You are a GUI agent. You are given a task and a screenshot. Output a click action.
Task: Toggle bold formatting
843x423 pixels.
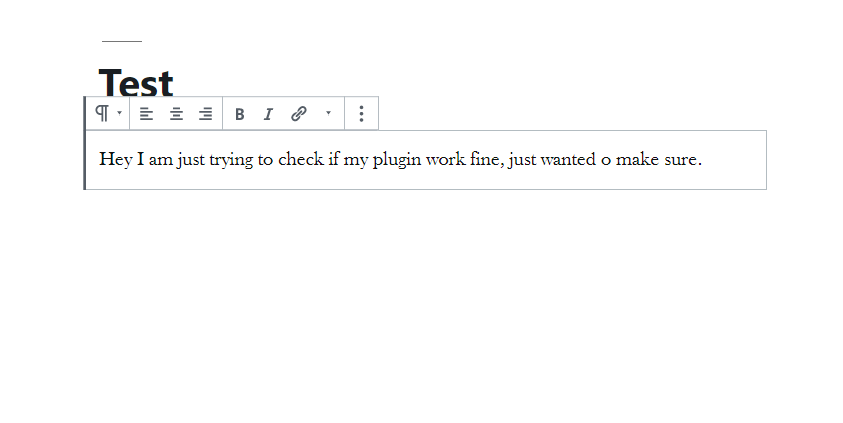click(240, 114)
